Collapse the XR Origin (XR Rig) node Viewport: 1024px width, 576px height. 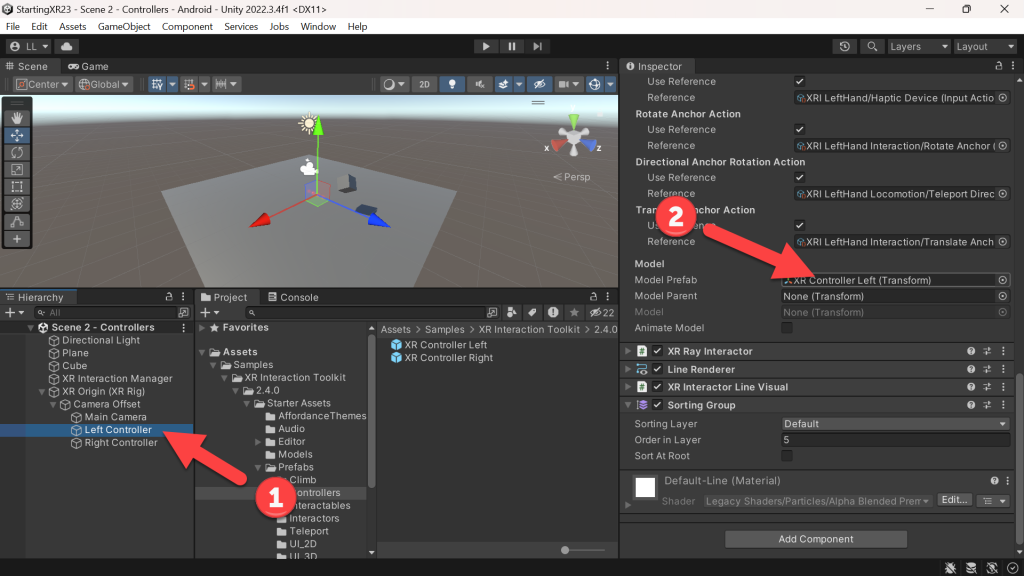42,392
